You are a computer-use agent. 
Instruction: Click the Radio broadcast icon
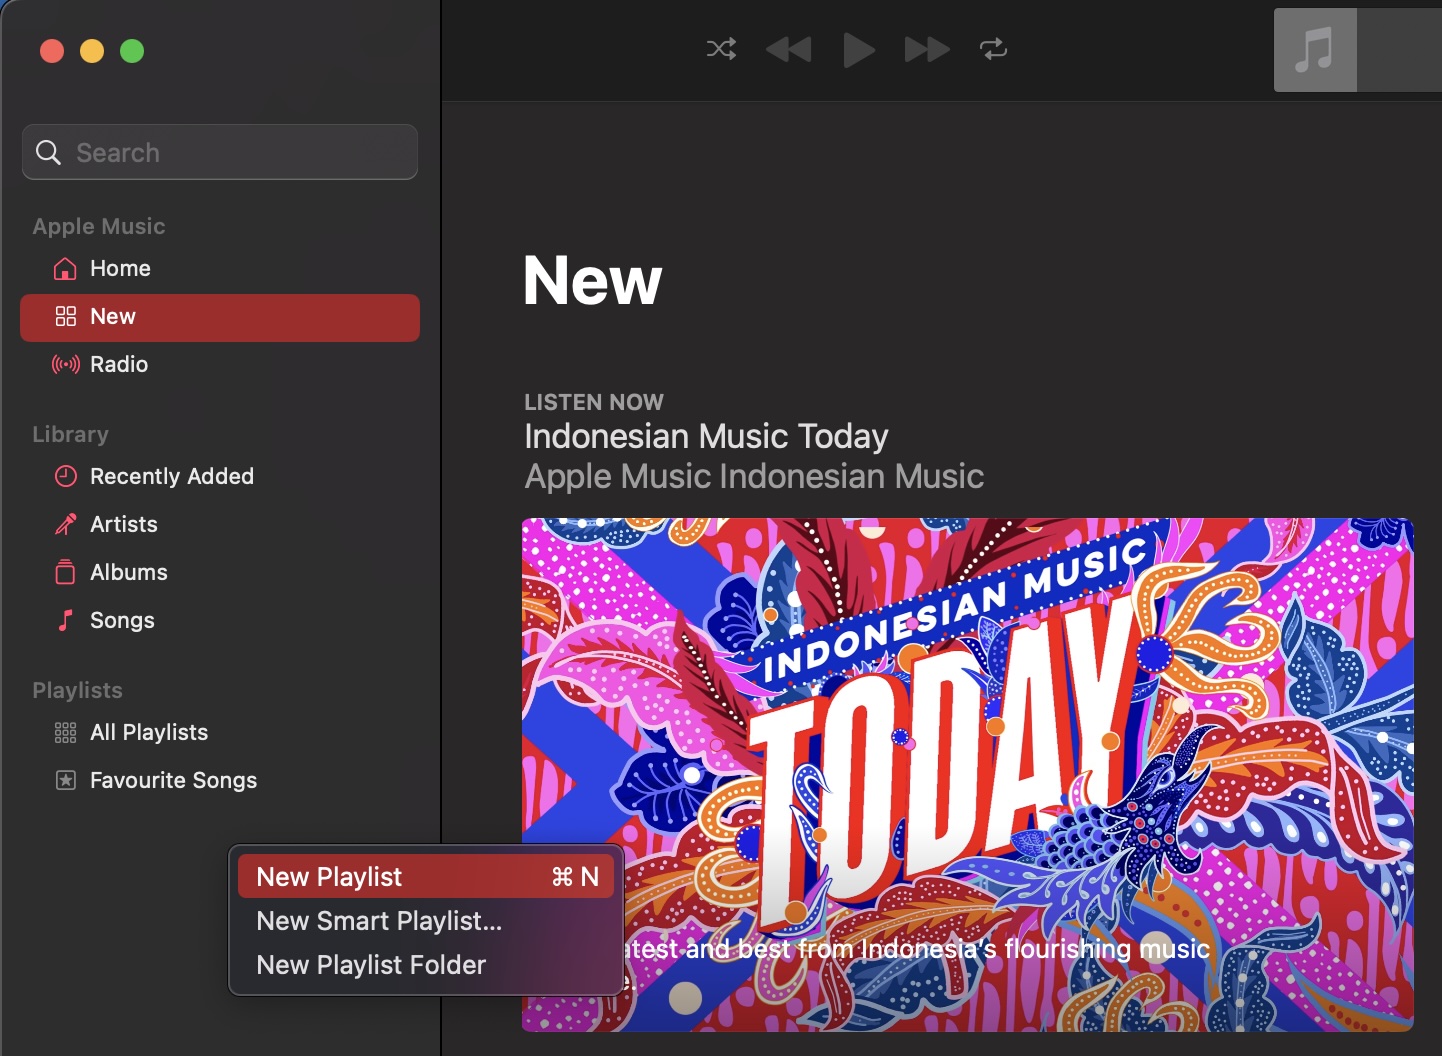(x=65, y=364)
